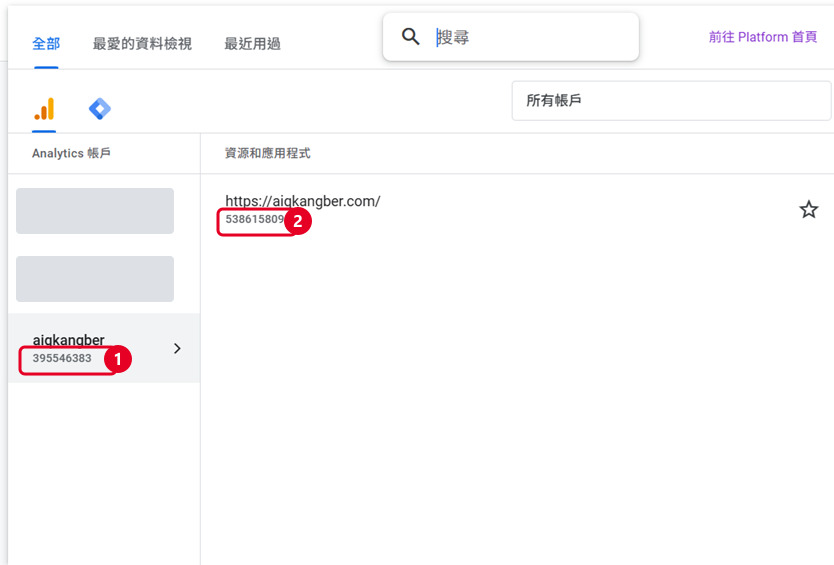Image resolution: width=834 pixels, height=565 pixels.
Task: Click the account ID 395546383
Action: pyautogui.click(x=62, y=358)
